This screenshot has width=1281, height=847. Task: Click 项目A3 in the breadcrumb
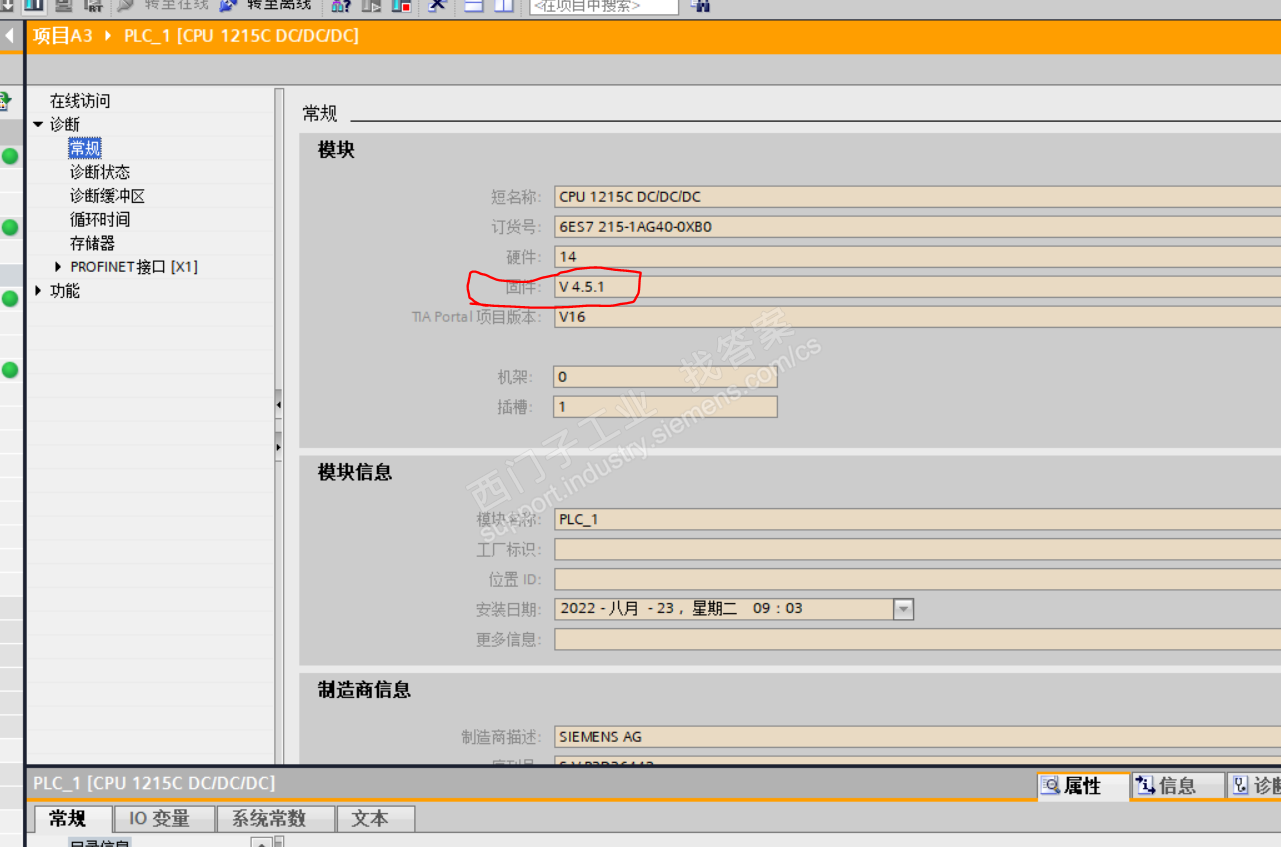(62, 36)
